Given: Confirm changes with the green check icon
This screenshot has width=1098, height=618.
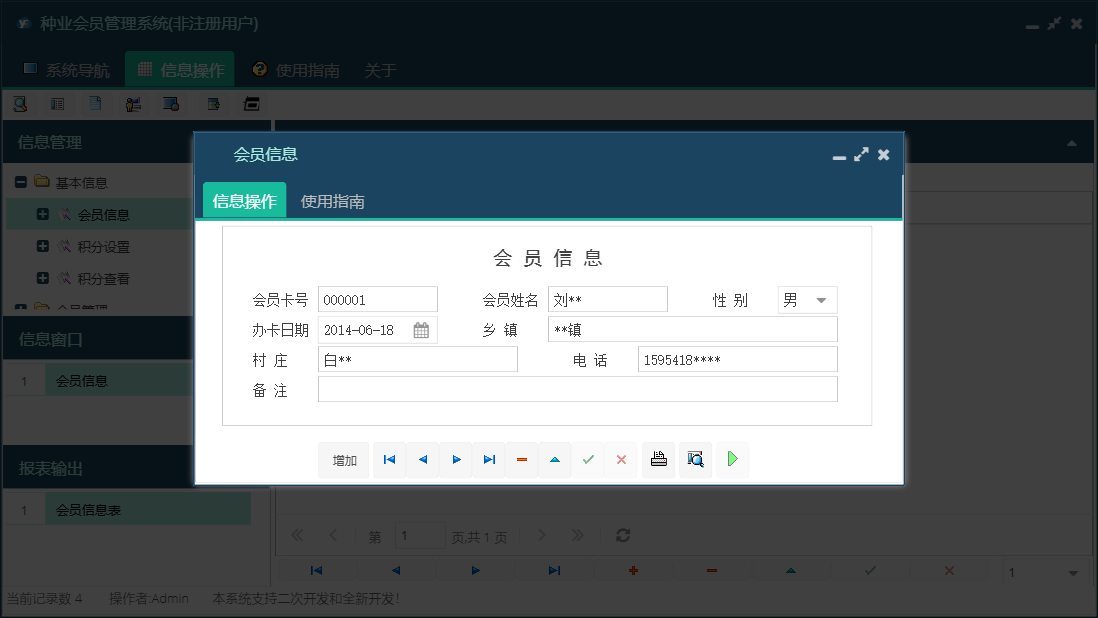Looking at the screenshot, I should point(588,459).
